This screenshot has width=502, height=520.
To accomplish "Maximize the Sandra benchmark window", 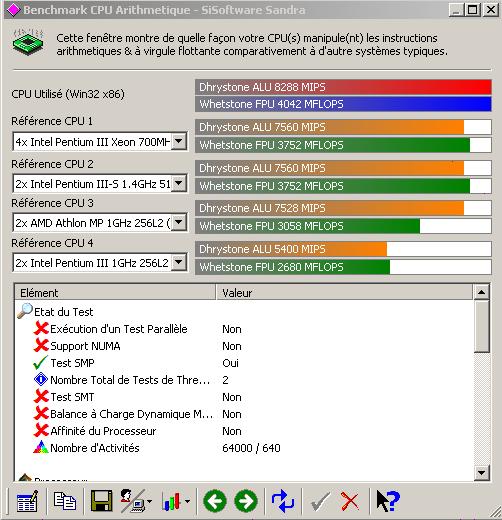I will point(472,10).
